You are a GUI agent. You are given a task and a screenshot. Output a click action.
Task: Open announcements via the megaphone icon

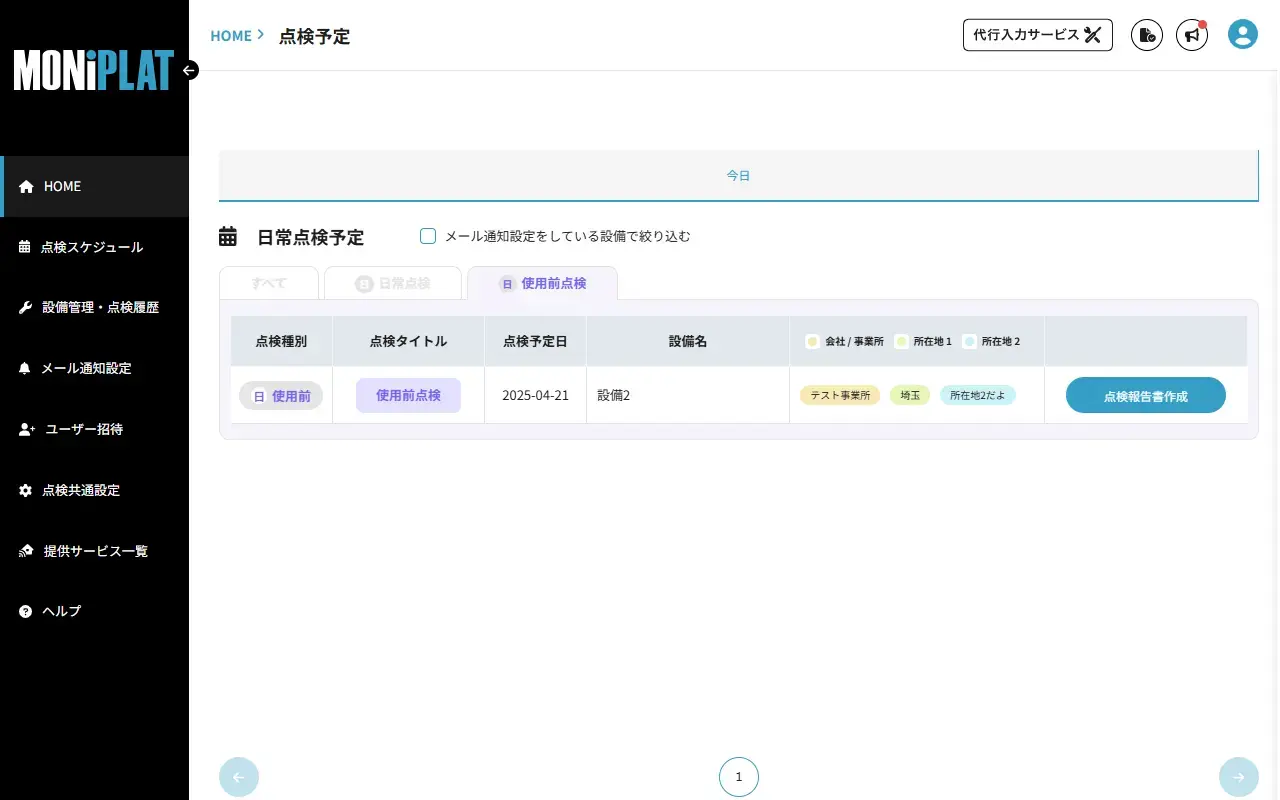point(1191,34)
